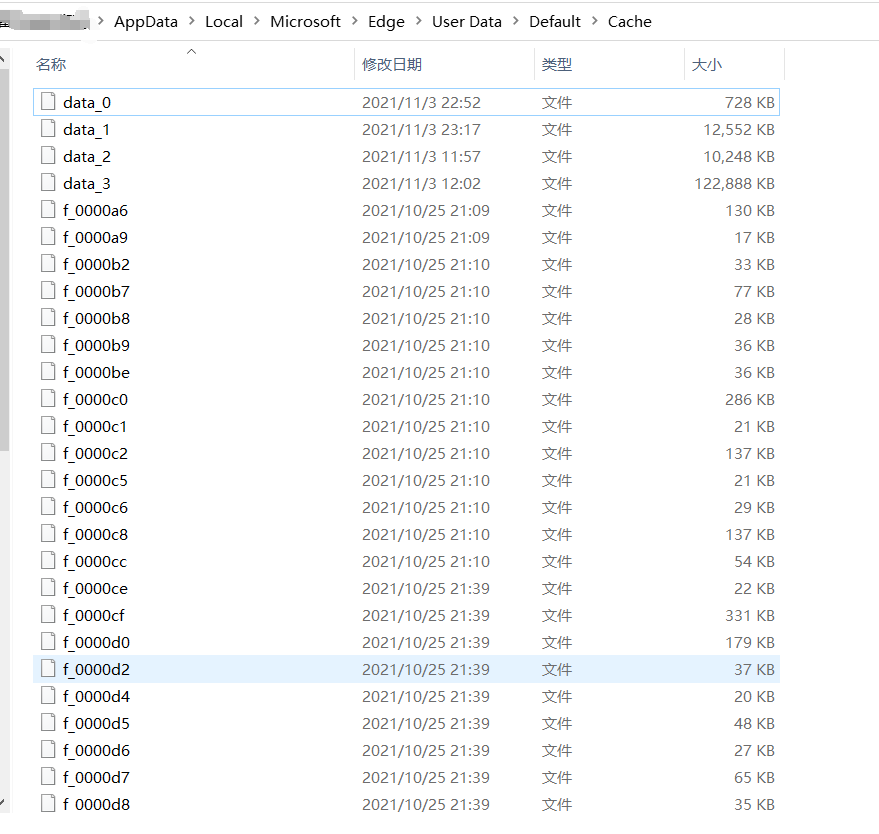Click the file icon beside f_0000cc
Screen dimensions: 879x834
[48, 560]
